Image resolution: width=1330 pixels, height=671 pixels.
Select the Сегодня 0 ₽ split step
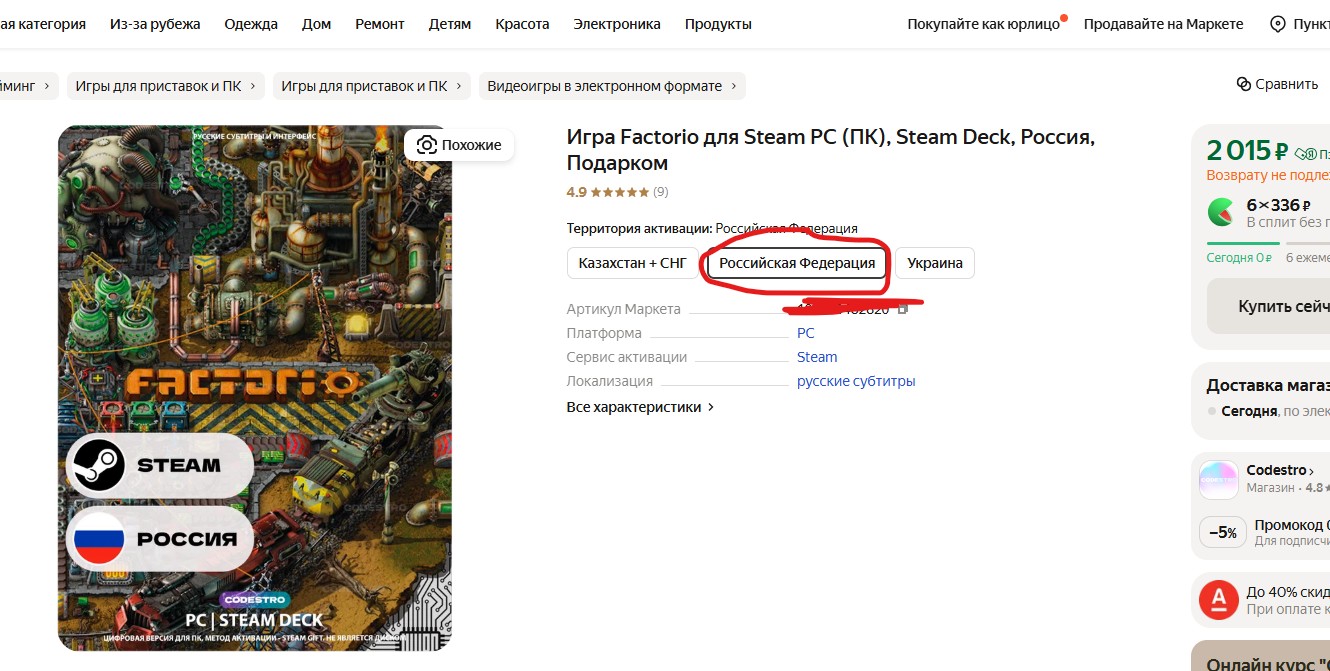[1240, 257]
